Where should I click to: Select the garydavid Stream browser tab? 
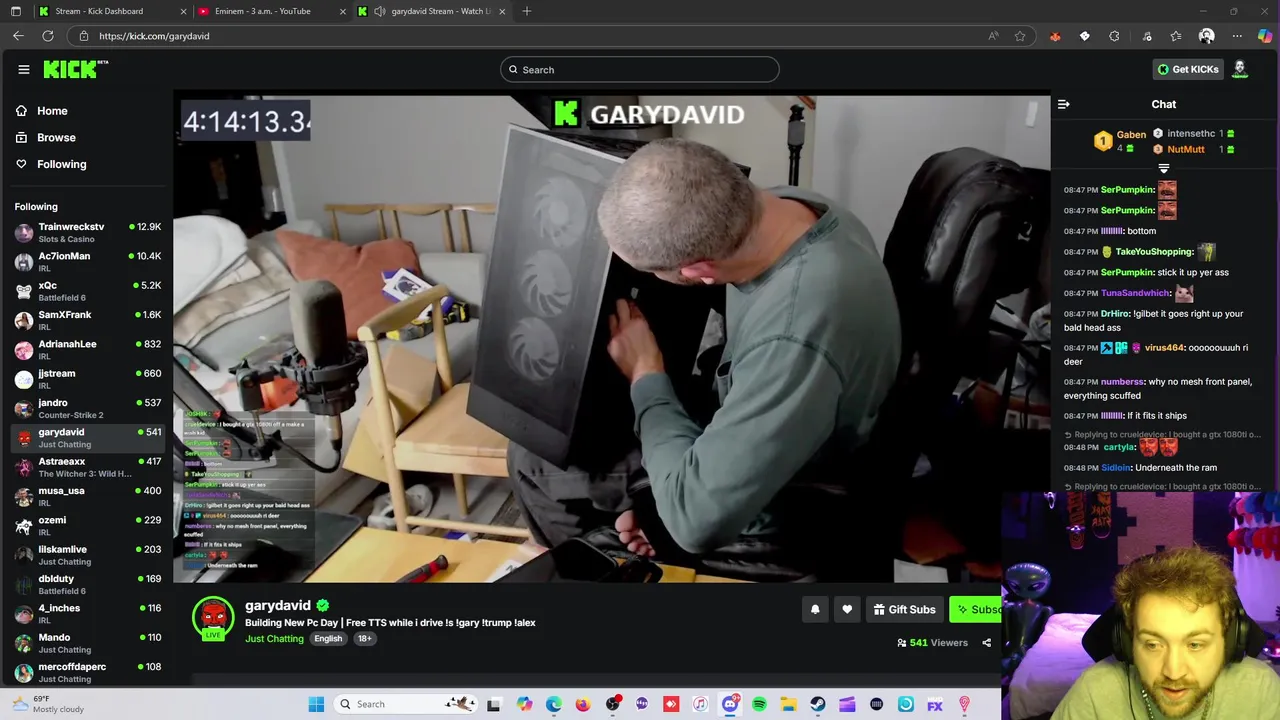tap(430, 11)
